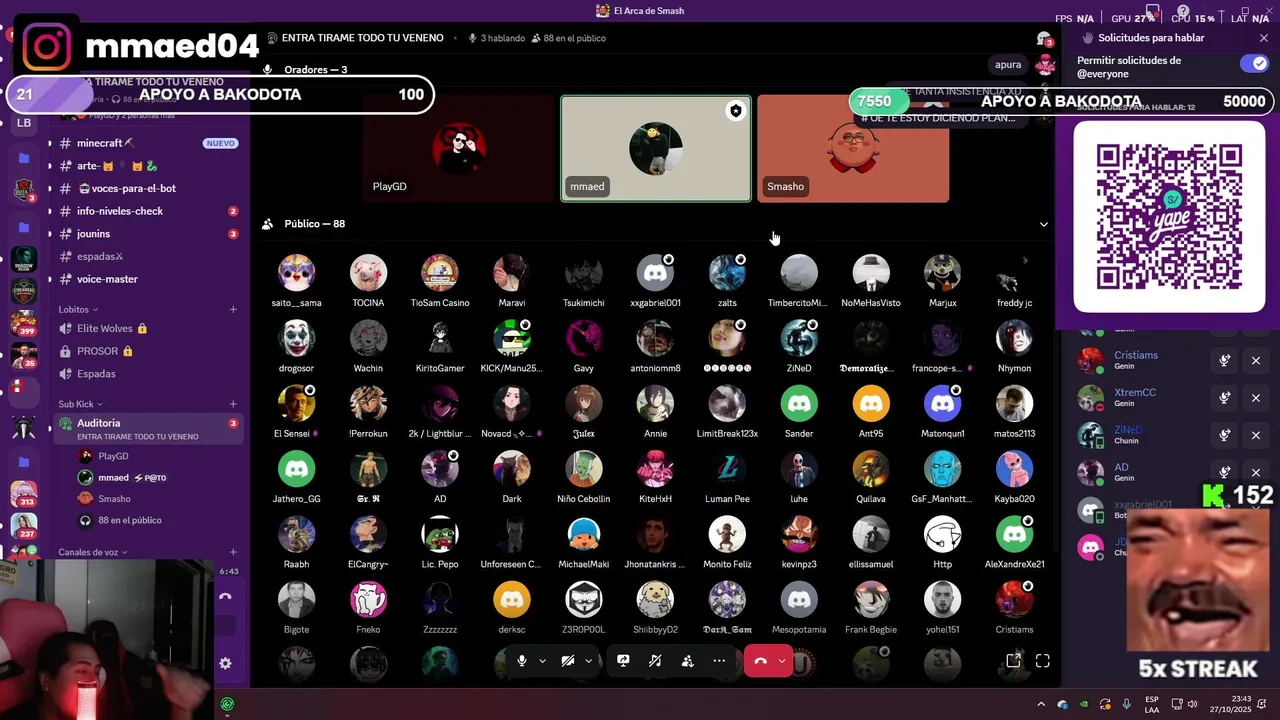This screenshot has height=720, width=1280.
Task: Join the PROSOR locked channel
Action: point(148,351)
